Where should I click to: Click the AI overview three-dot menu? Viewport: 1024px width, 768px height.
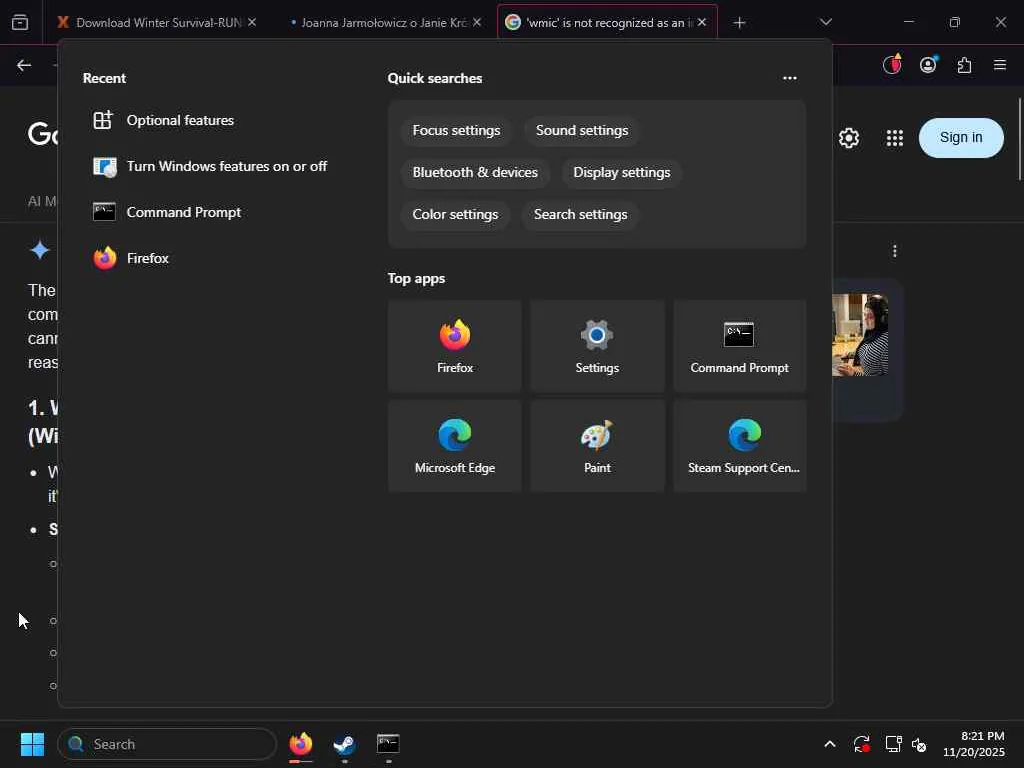pos(895,251)
